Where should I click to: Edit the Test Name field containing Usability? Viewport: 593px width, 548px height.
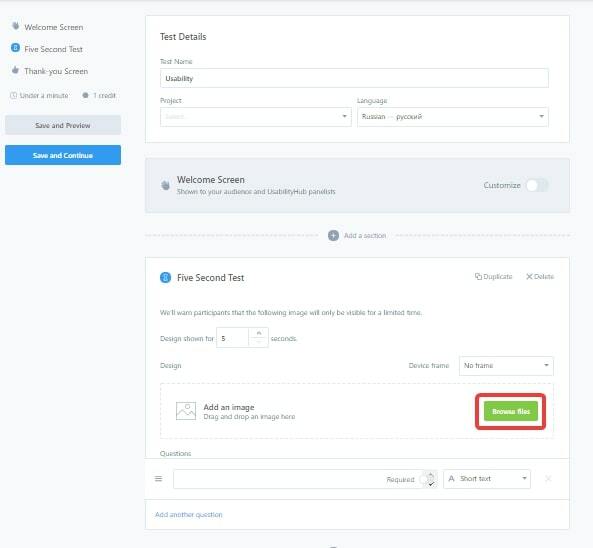pyautogui.click(x=354, y=78)
